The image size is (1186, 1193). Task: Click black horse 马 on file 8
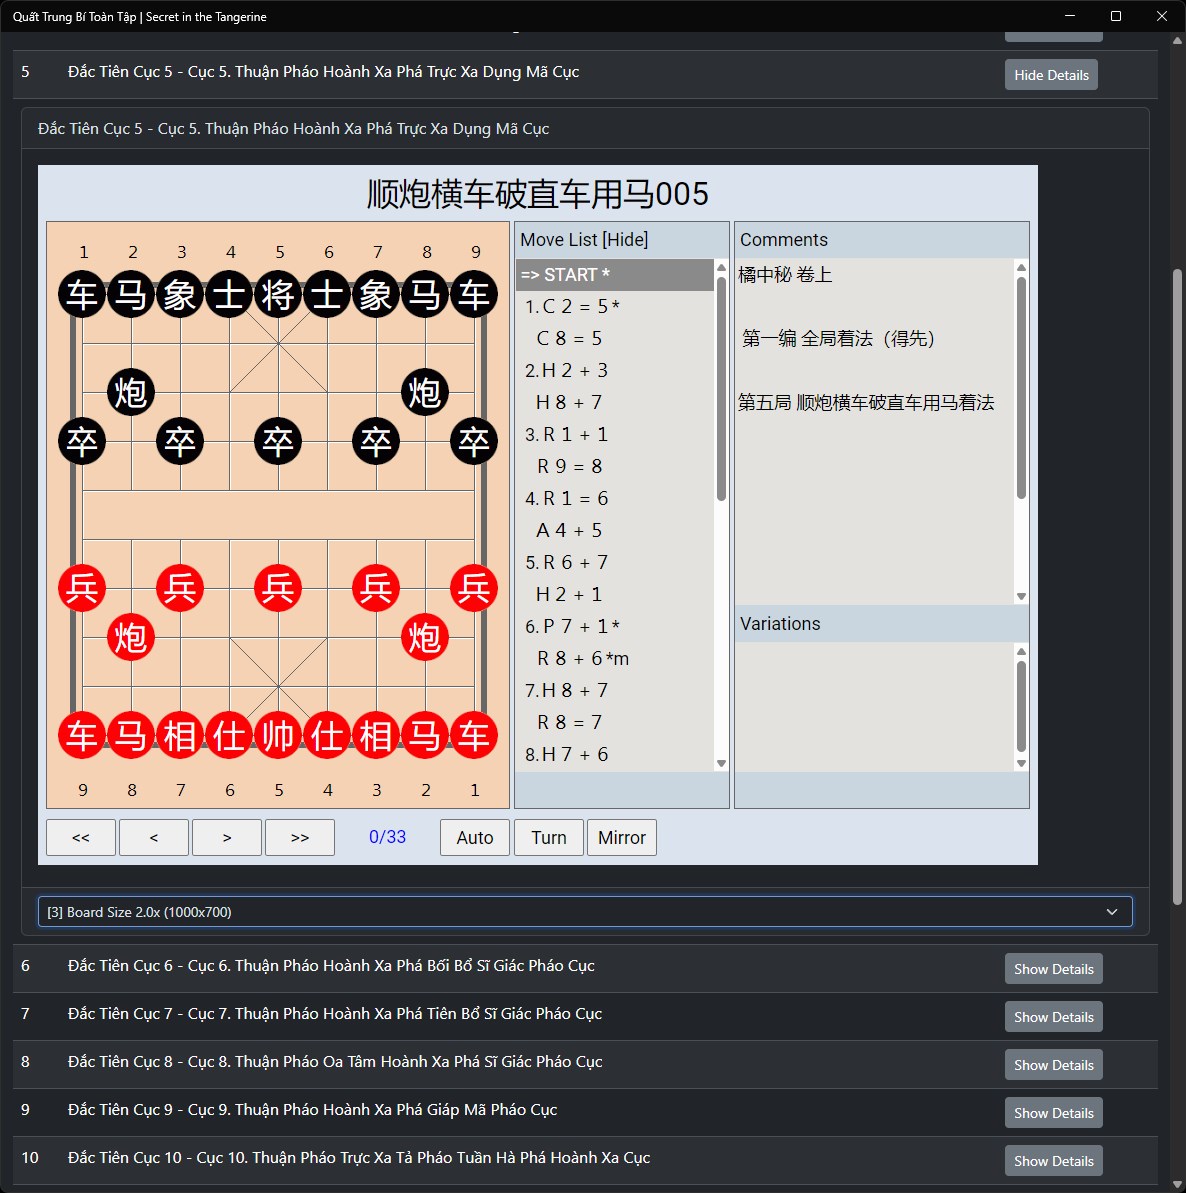click(x=425, y=294)
